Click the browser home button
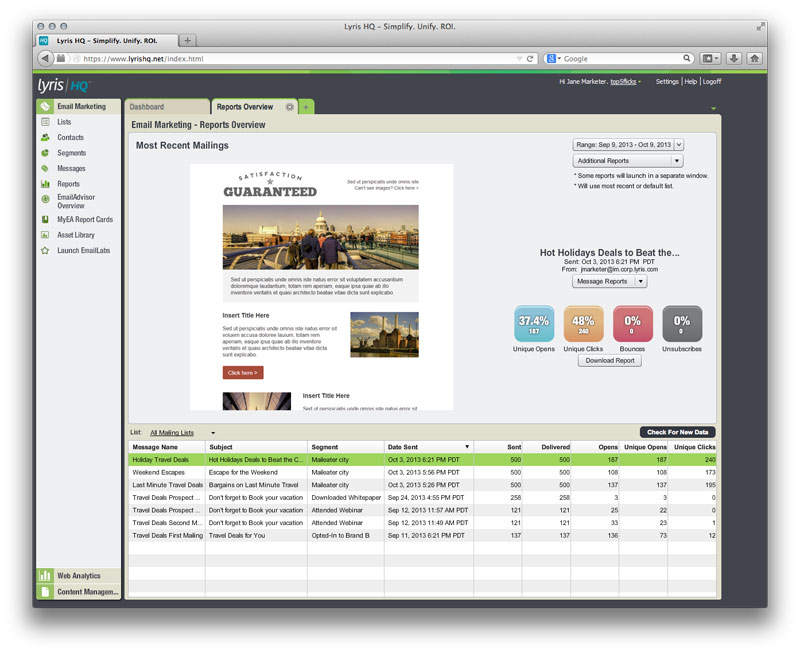Viewport: 800px width, 653px height. coord(753,59)
